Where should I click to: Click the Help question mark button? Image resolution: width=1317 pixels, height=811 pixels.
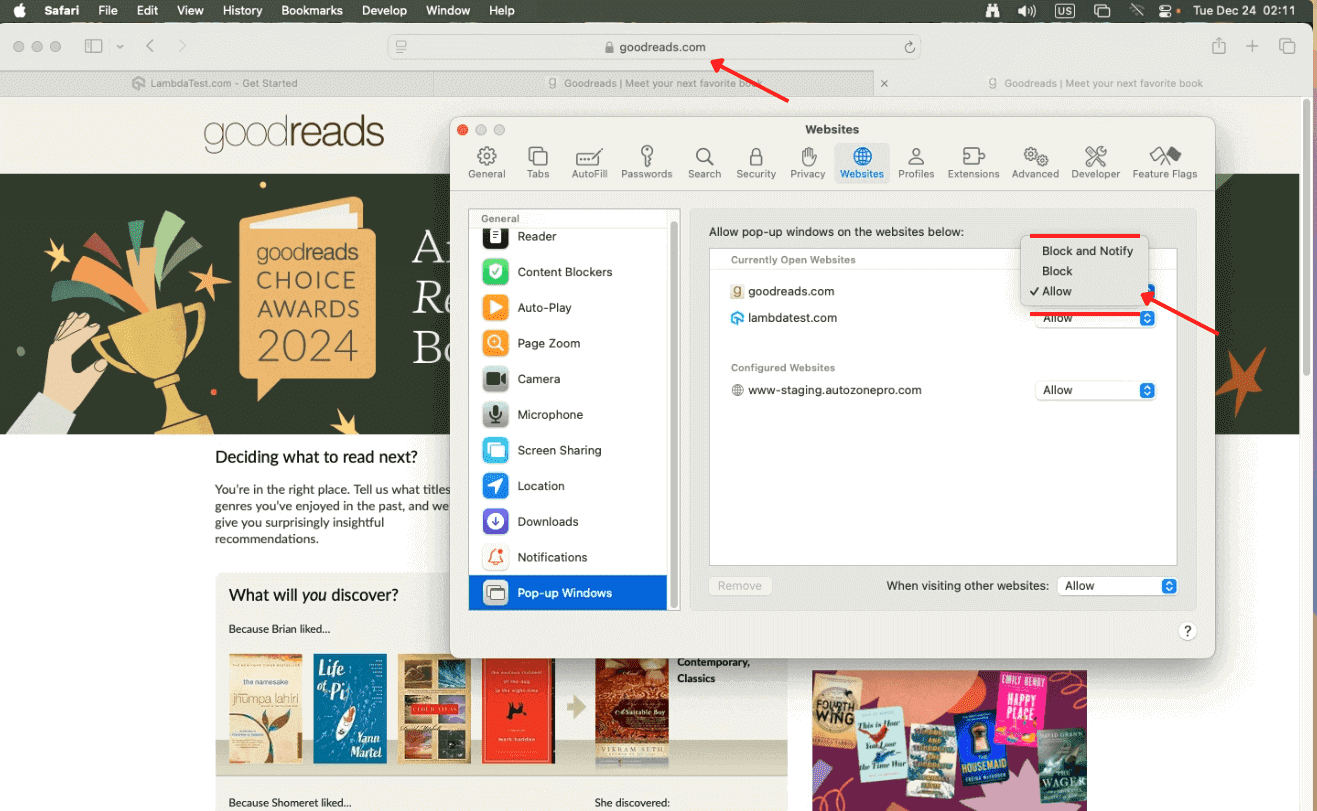[x=1187, y=631]
